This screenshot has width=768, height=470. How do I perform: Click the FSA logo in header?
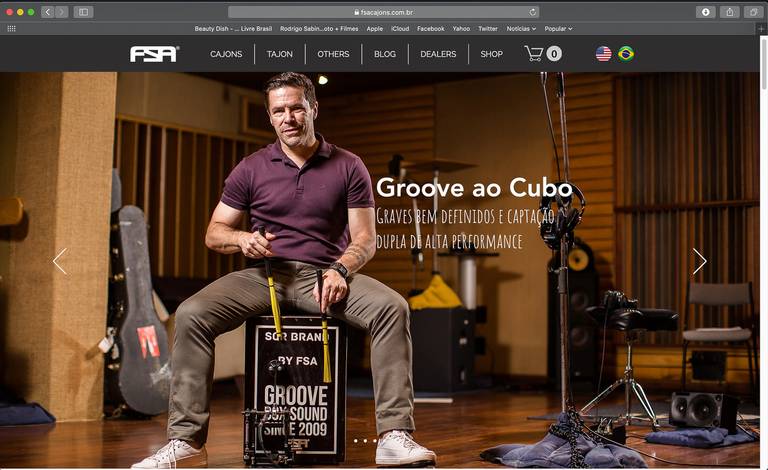(x=154, y=54)
